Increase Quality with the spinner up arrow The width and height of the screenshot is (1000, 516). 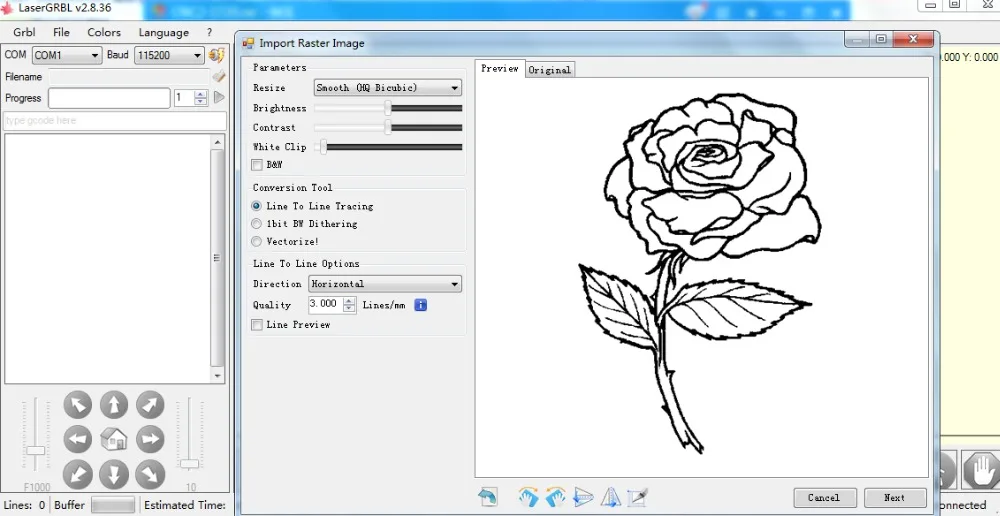(349, 301)
